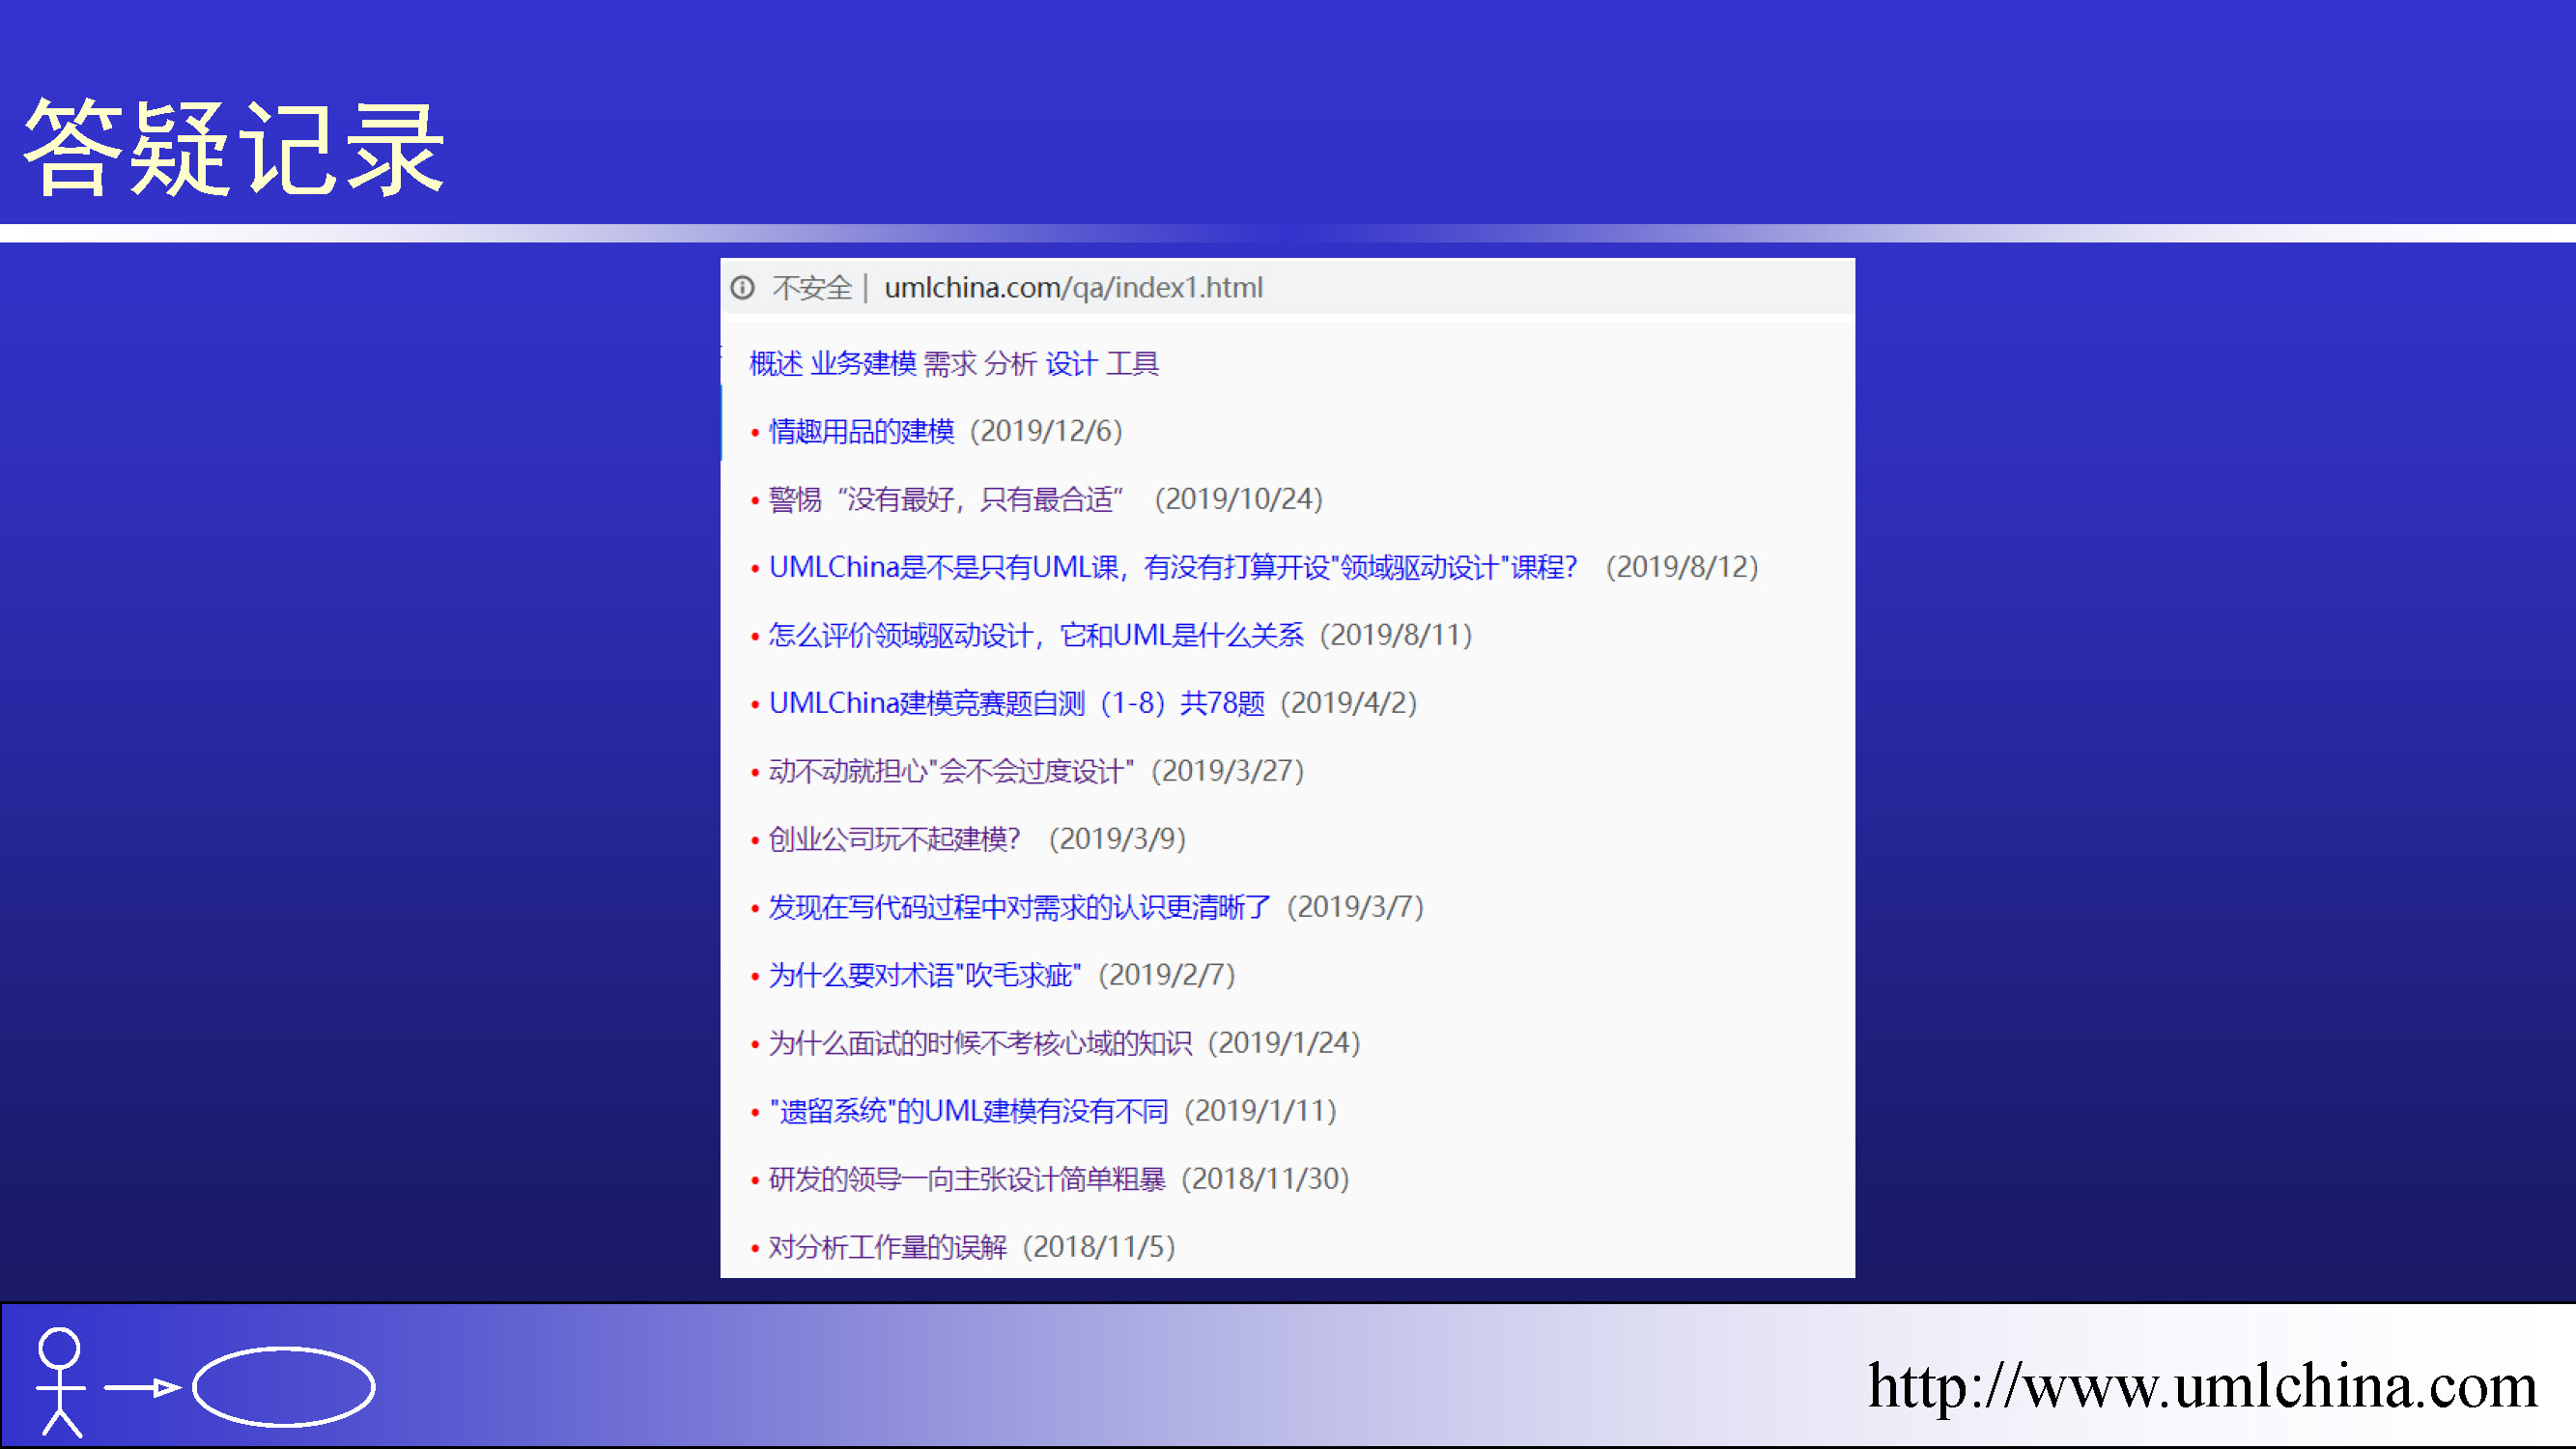This screenshot has width=2576, height=1449.
Task: Open 为什么要对术语"吹毛求疵" link
Action: [925, 976]
